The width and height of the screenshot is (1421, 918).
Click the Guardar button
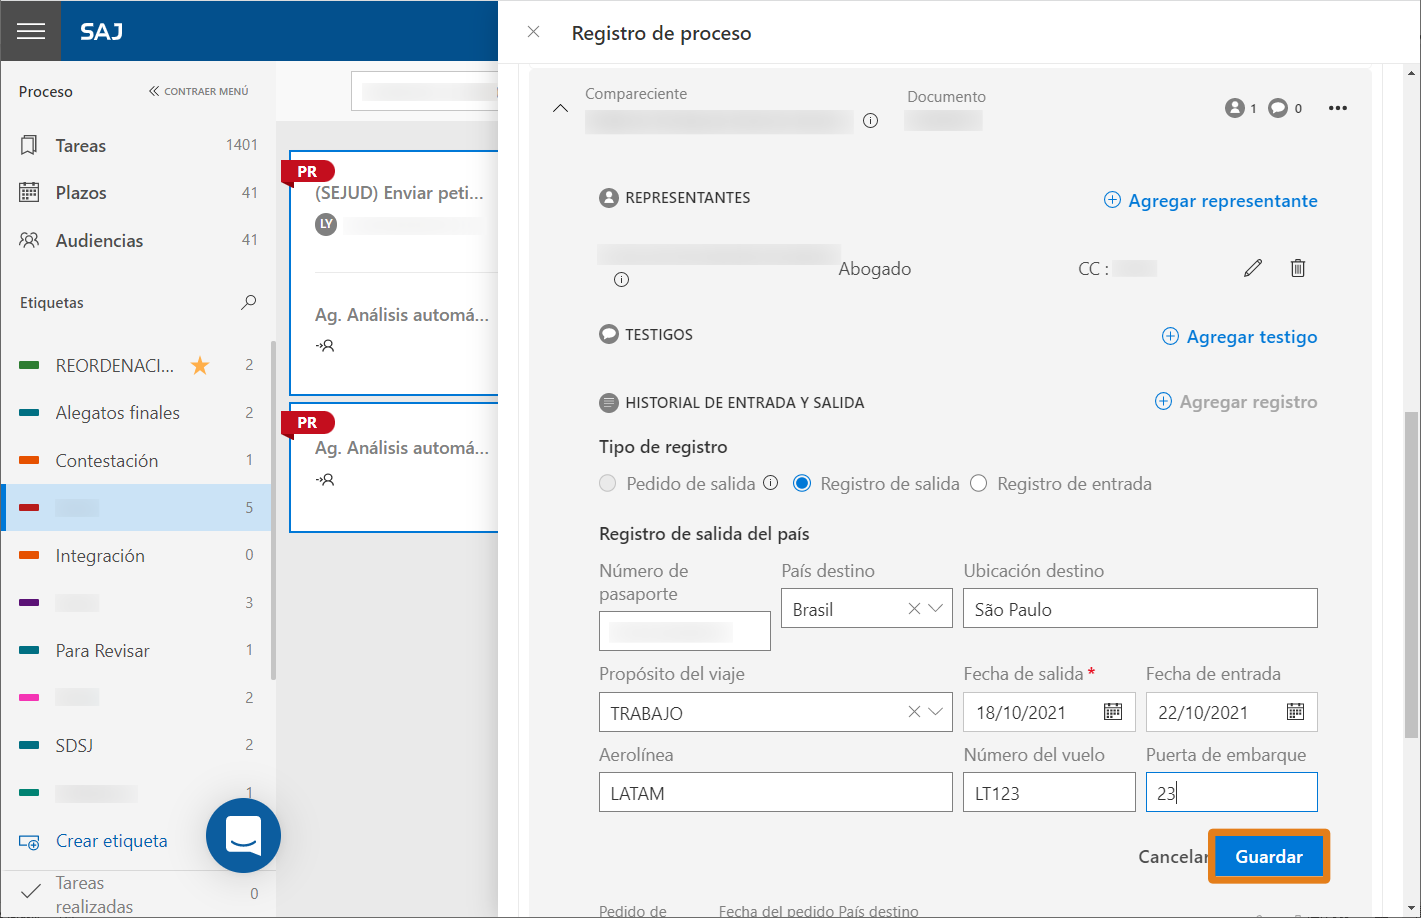click(x=1269, y=856)
